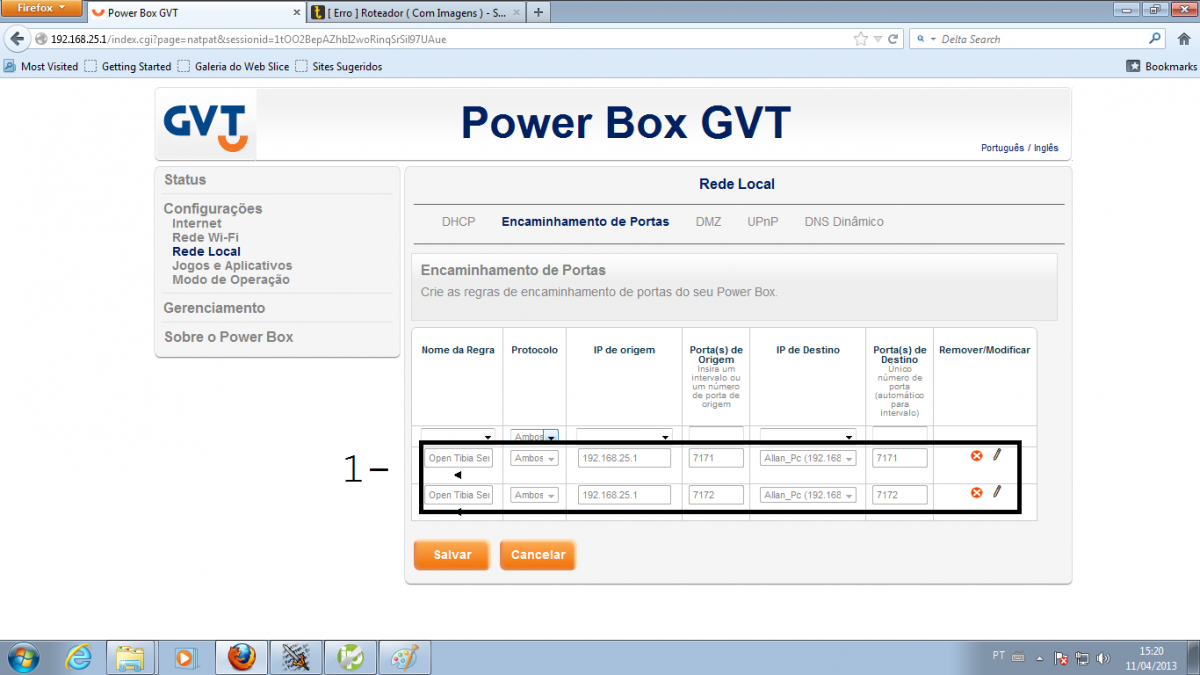
Task: Select the Encaminhamento de Portas tab
Action: pyautogui.click(x=585, y=222)
